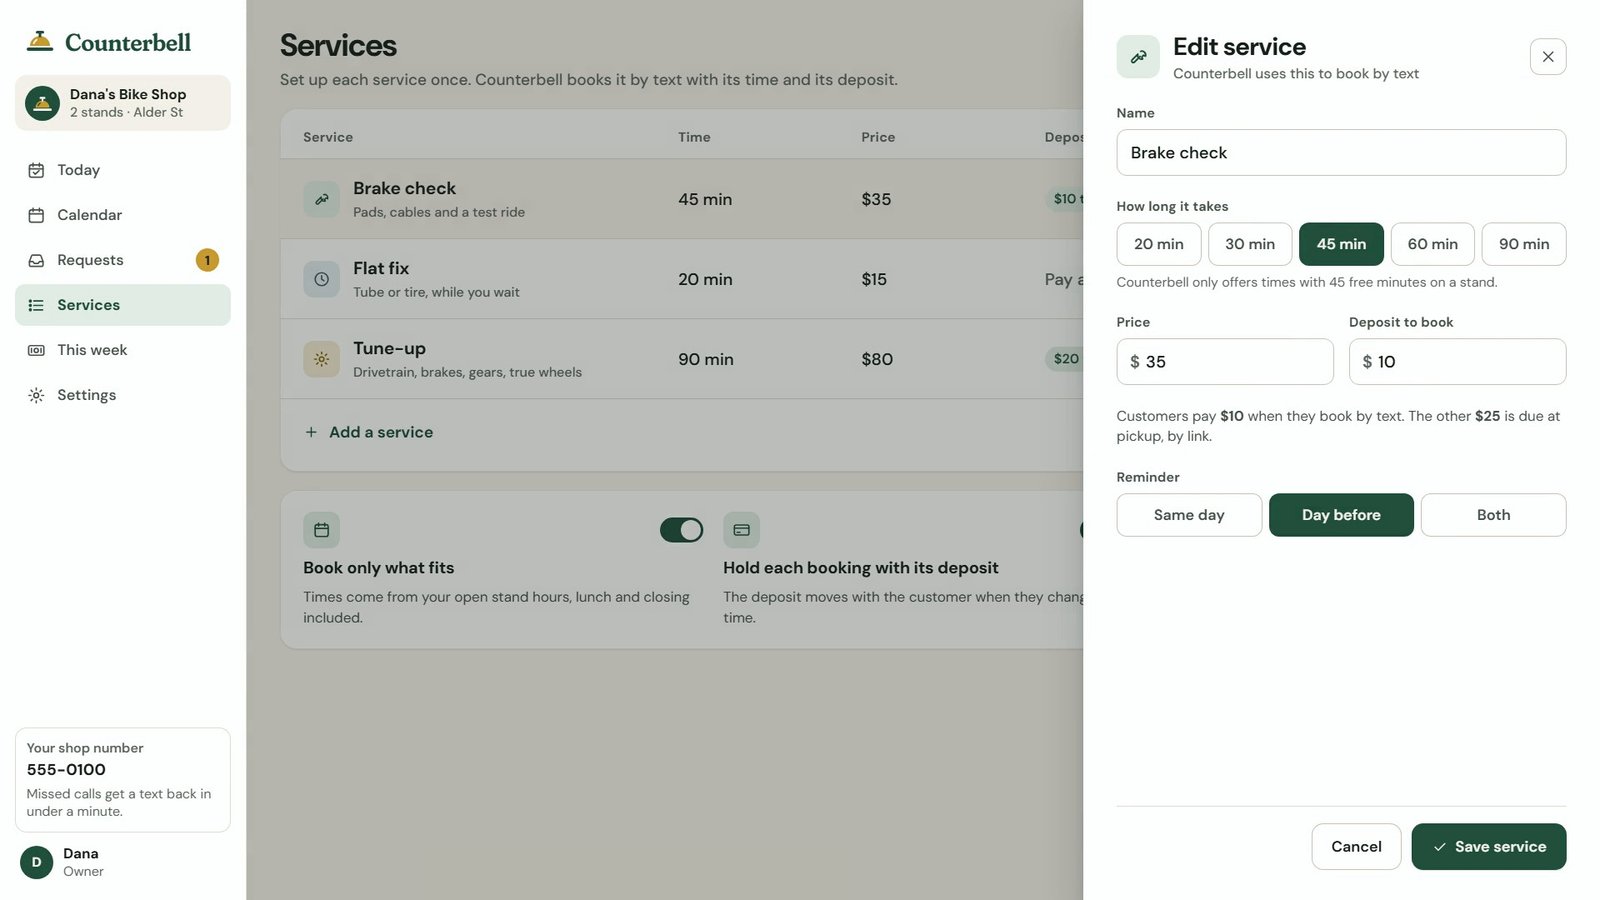Viewport: 1600px width, 900px height.
Task: Click the Book only what fits calendar icon
Action: (x=321, y=530)
